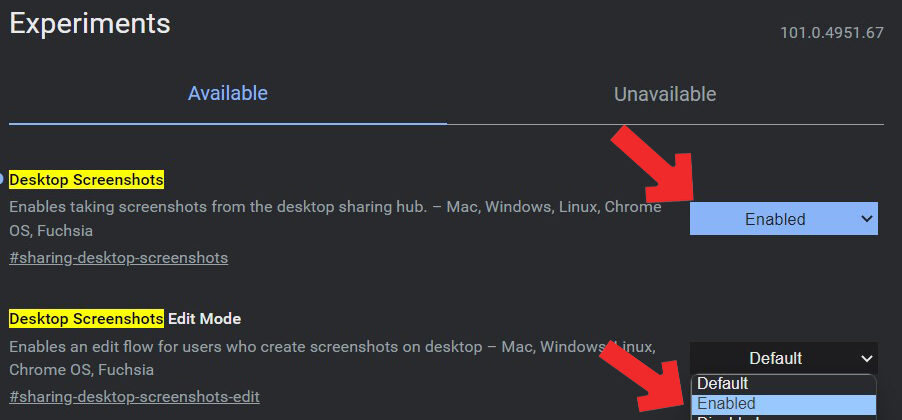Switch to the Unavailable tab
902x420 pixels.
pos(665,95)
